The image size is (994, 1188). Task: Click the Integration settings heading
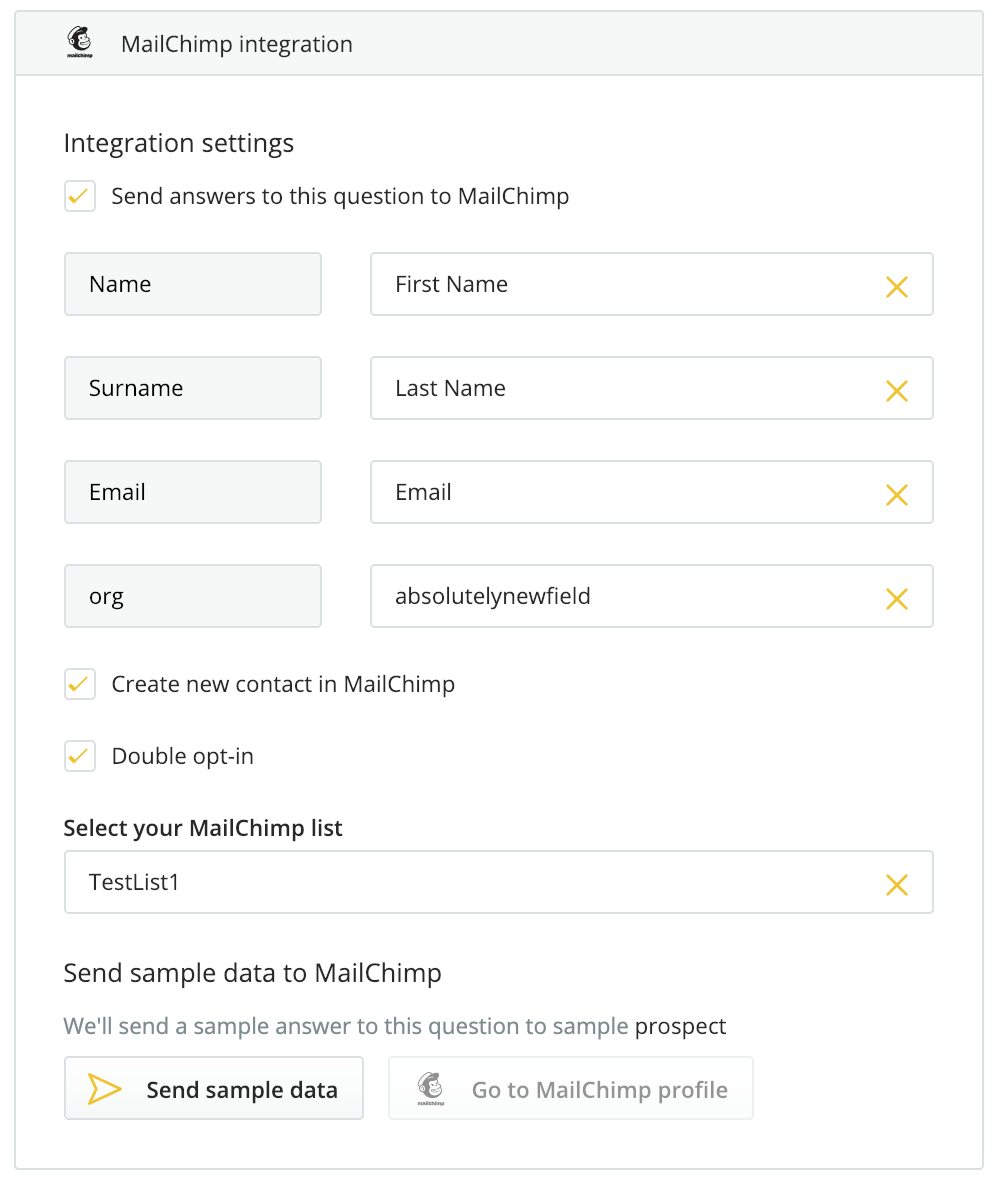click(179, 143)
